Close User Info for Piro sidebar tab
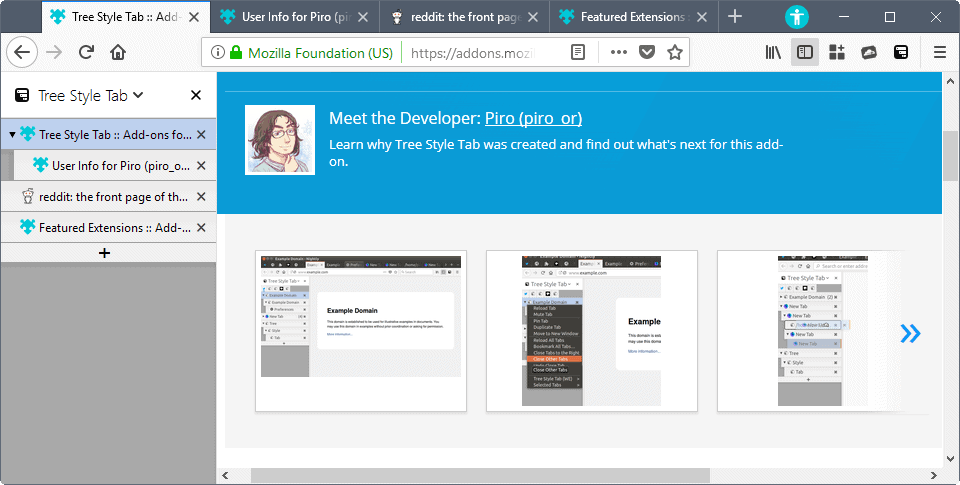Image resolution: width=960 pixels, height=485 pixels. 201,166
